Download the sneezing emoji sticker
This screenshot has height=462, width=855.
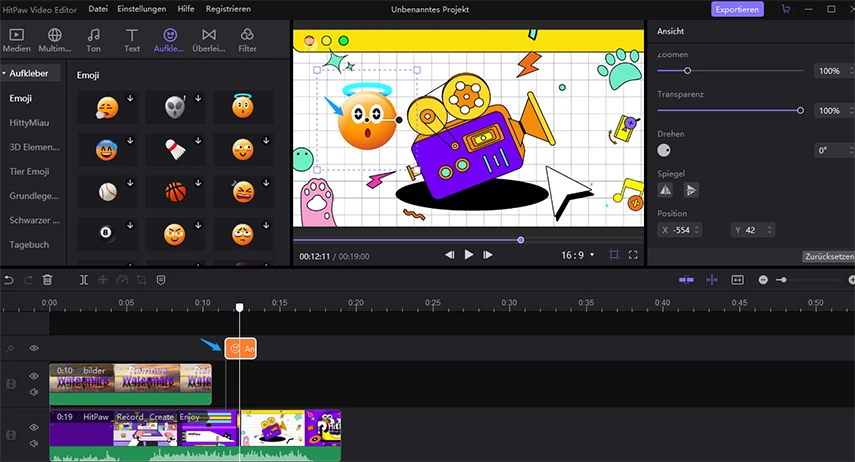tap(130, 98)
